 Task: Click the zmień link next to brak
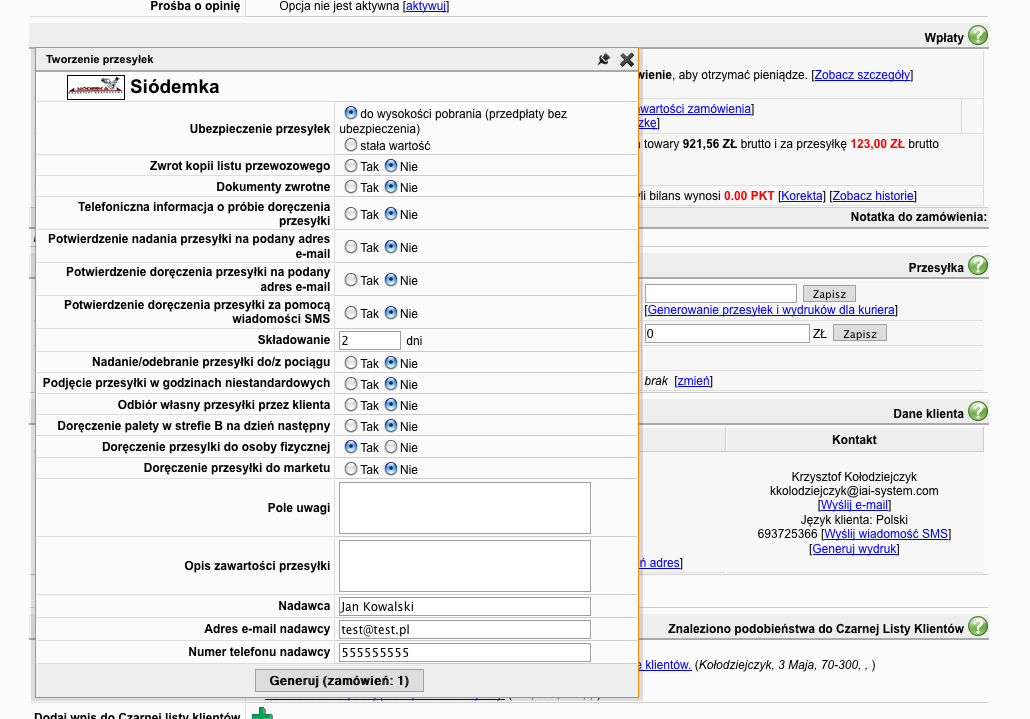coord(693,381)
